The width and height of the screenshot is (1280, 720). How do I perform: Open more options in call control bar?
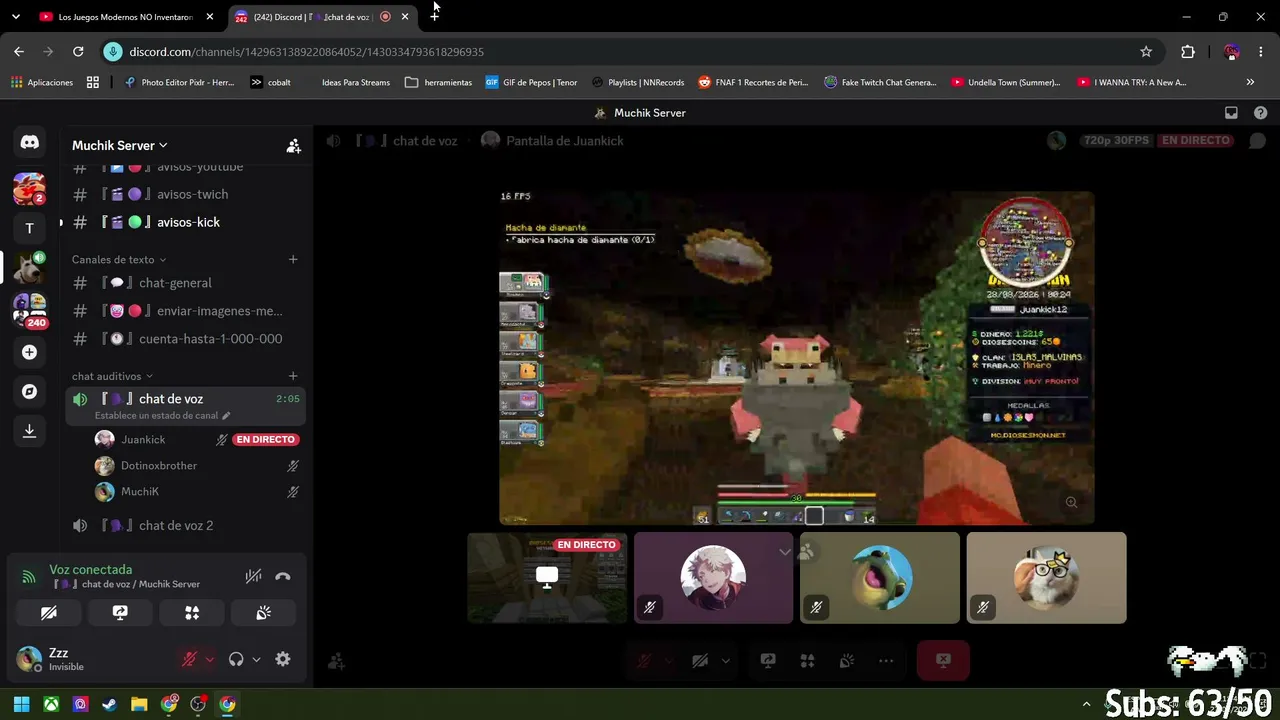886,660
